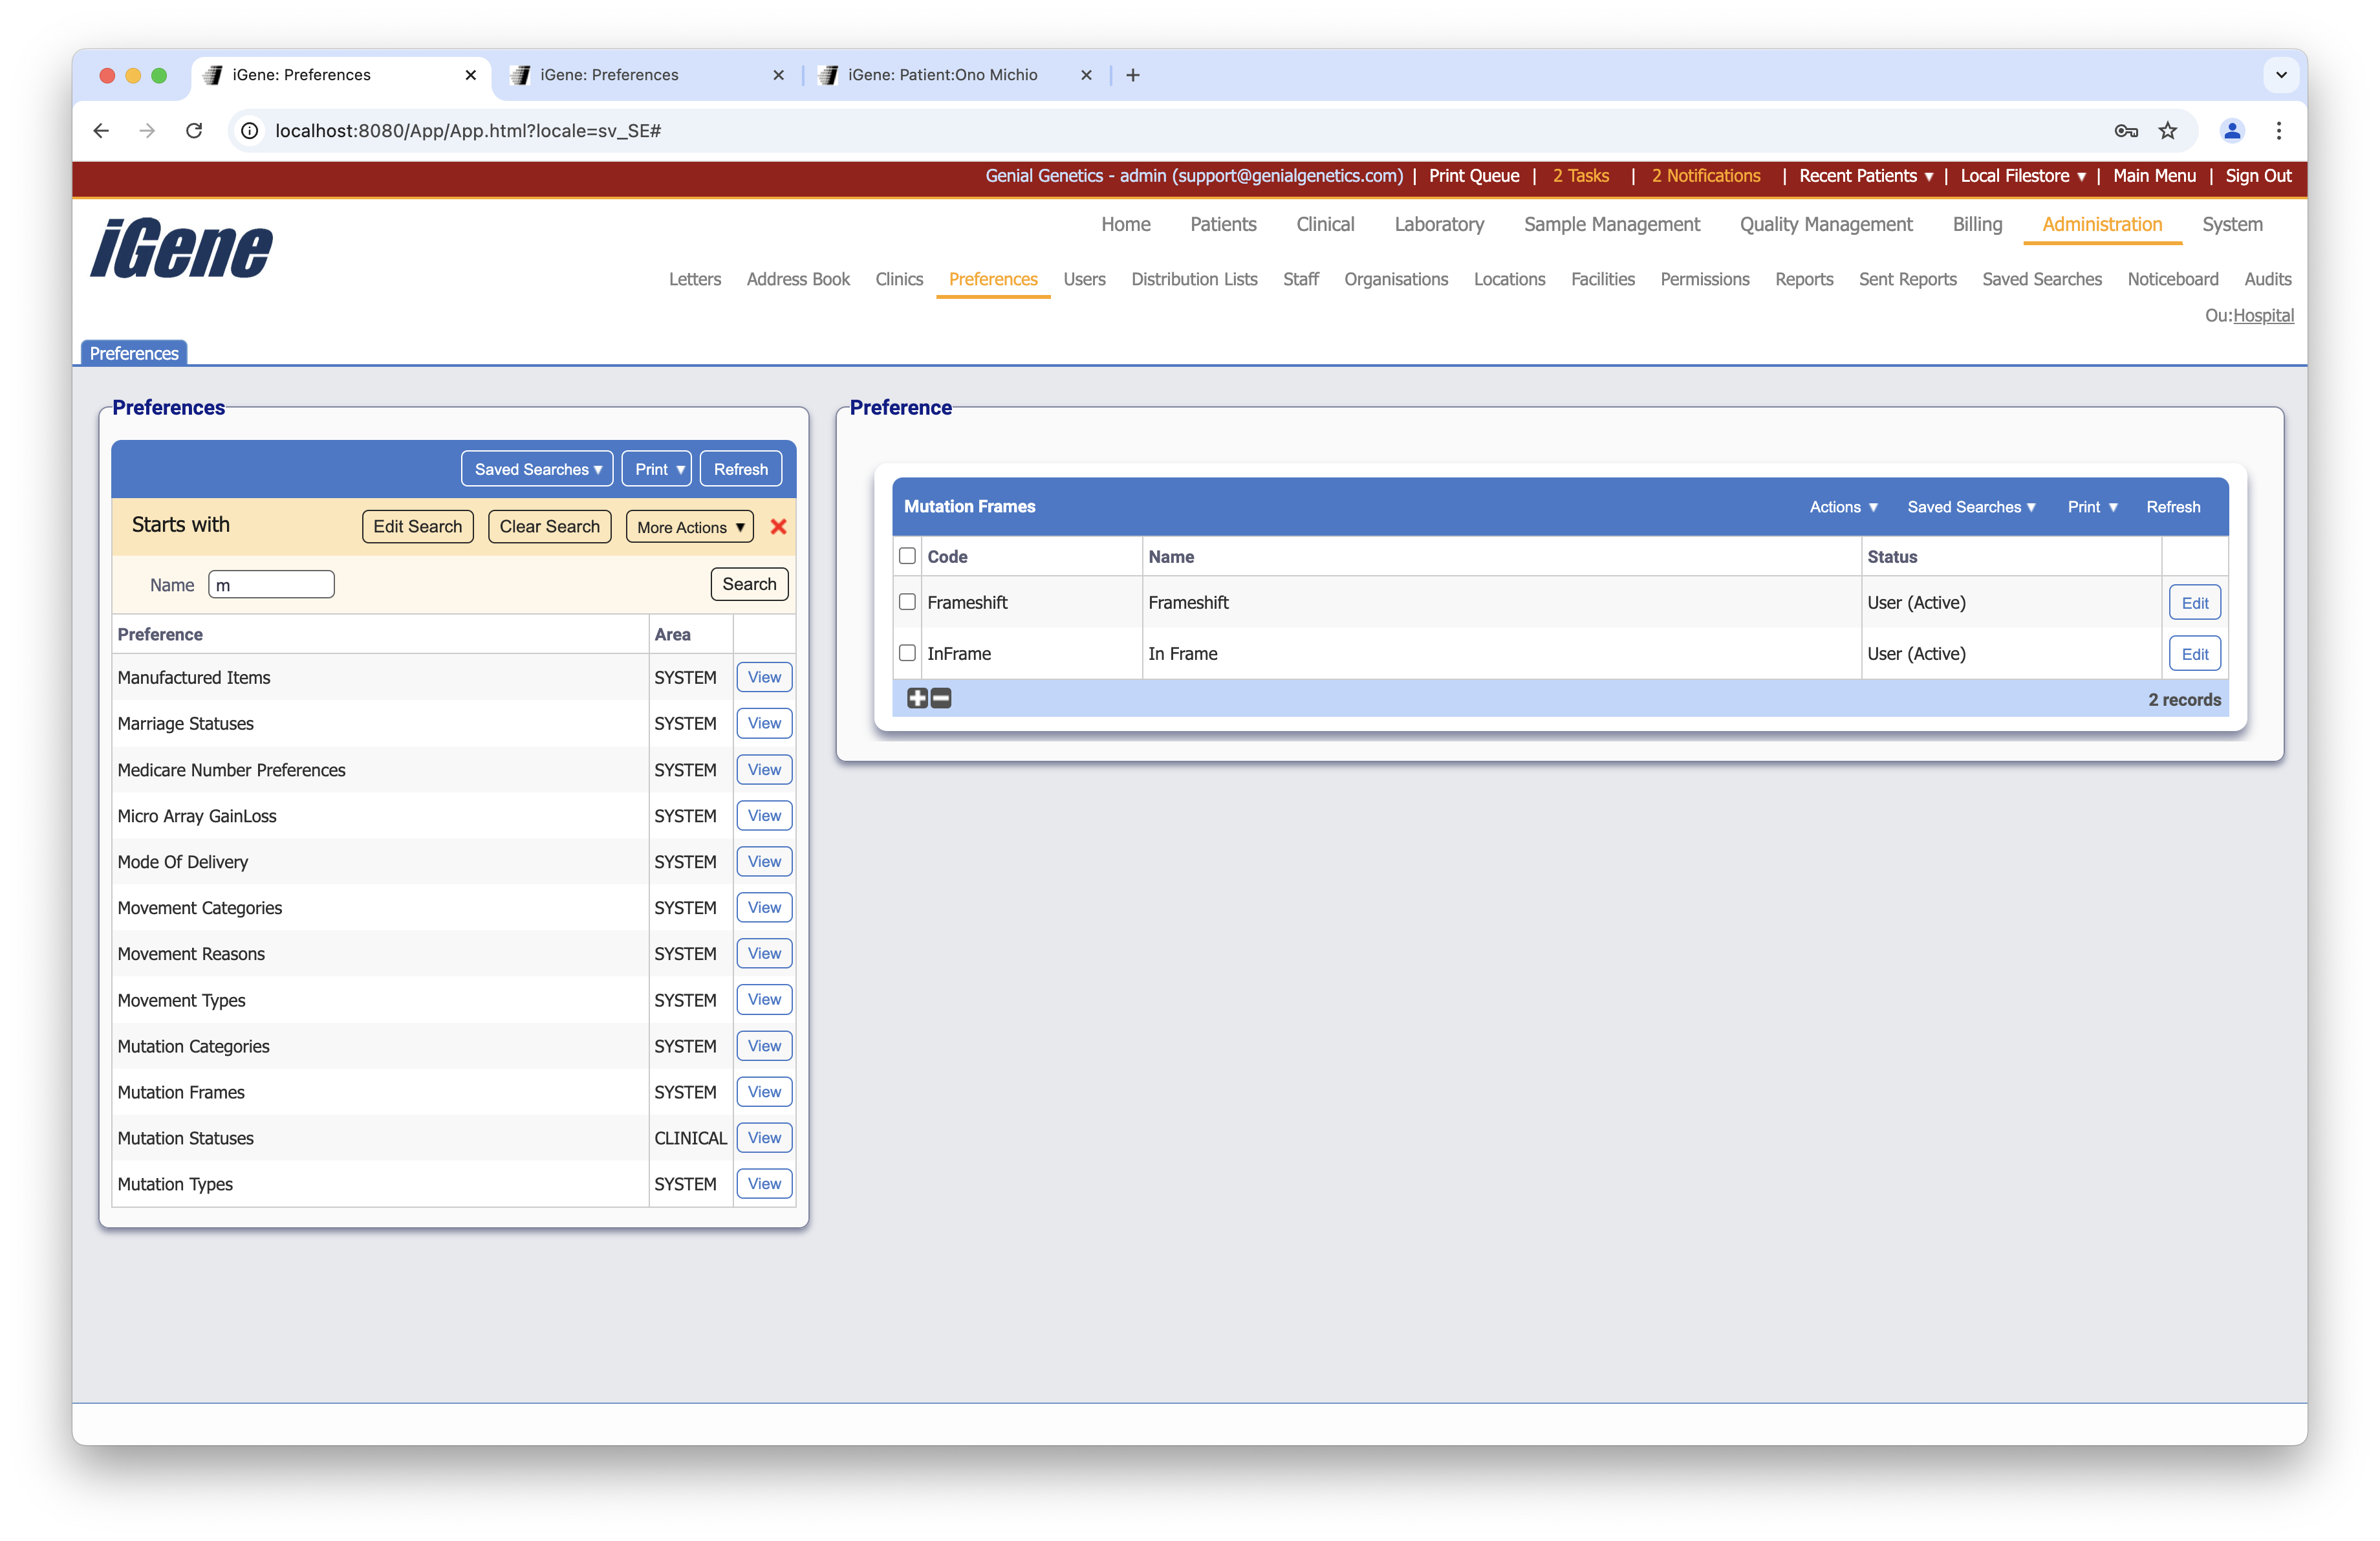Switch to the Patient:Ono Michio browser tab
This screenshot has width=2380, height=1541.
point(942,75)
